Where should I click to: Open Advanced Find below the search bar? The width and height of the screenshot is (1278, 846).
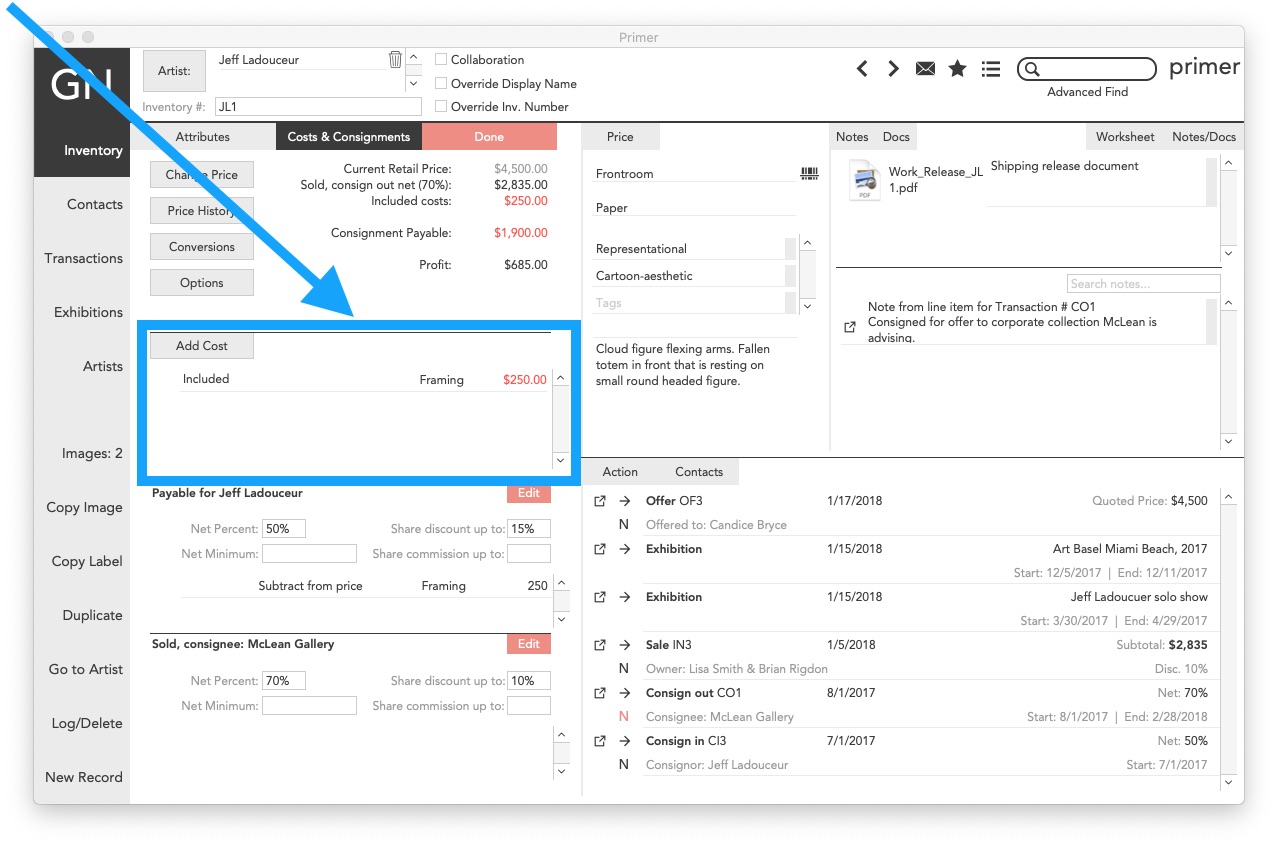point(1086,91)
